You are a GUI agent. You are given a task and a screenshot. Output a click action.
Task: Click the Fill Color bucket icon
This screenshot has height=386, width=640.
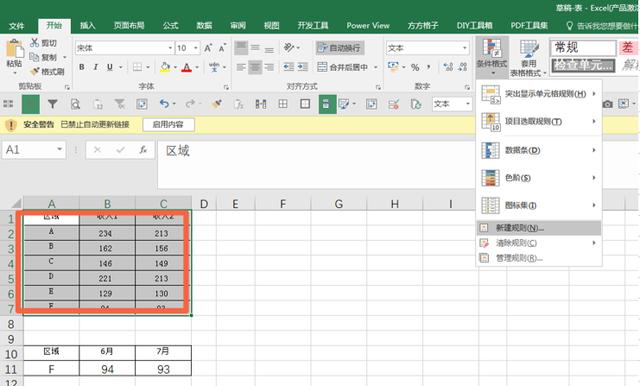(x=165, y=67)
